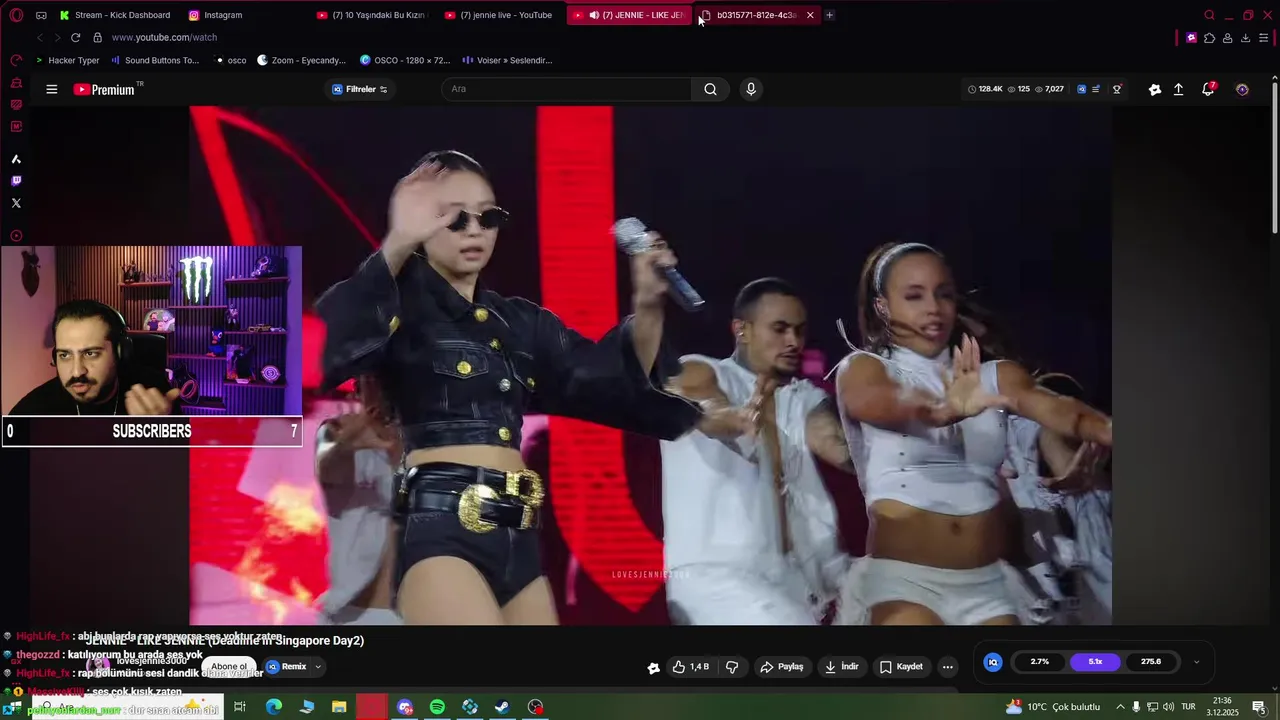
Task: Open the '10 Yaşındaki Bu Kızın' tab
Action: 371,15
